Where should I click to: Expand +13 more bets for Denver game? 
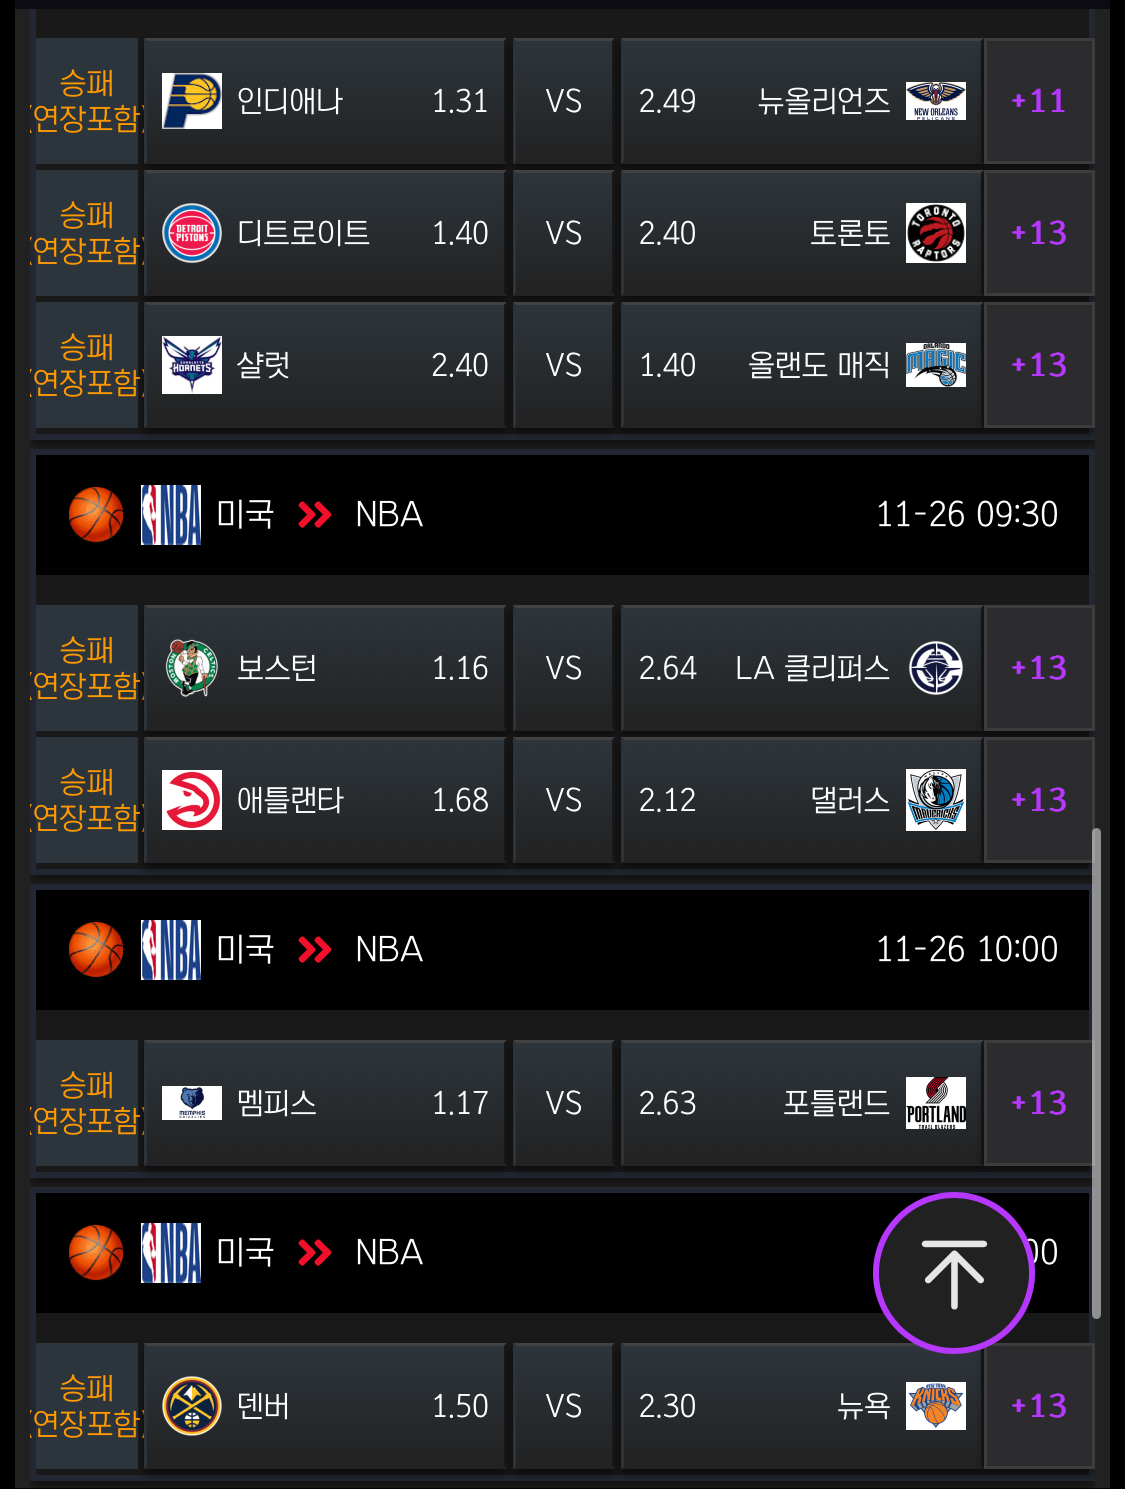(1039, 1406)
